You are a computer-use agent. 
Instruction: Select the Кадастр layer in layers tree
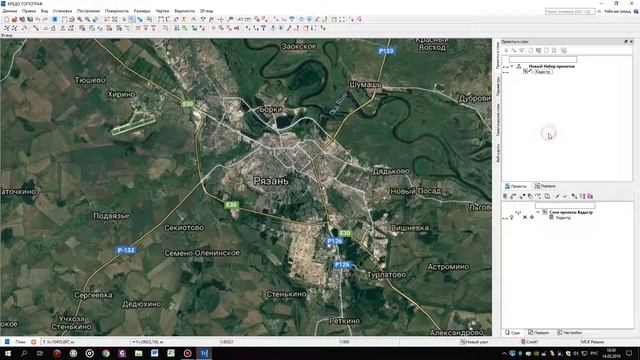coord(563,218)
